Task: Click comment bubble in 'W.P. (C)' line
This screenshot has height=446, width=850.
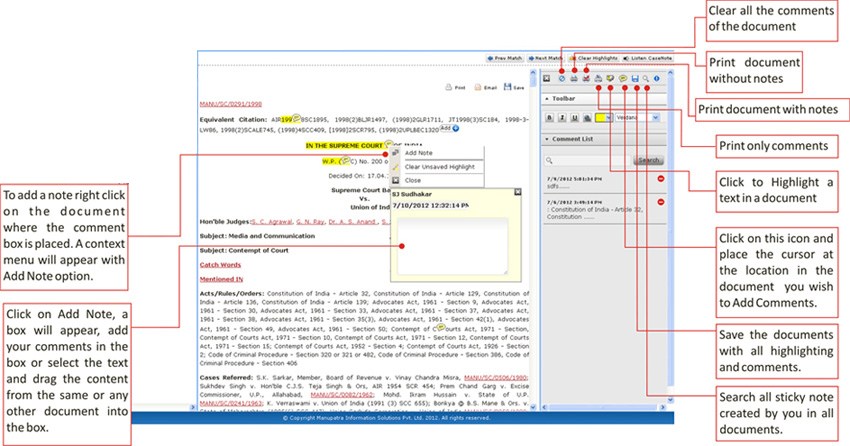Action: (345, 160)
